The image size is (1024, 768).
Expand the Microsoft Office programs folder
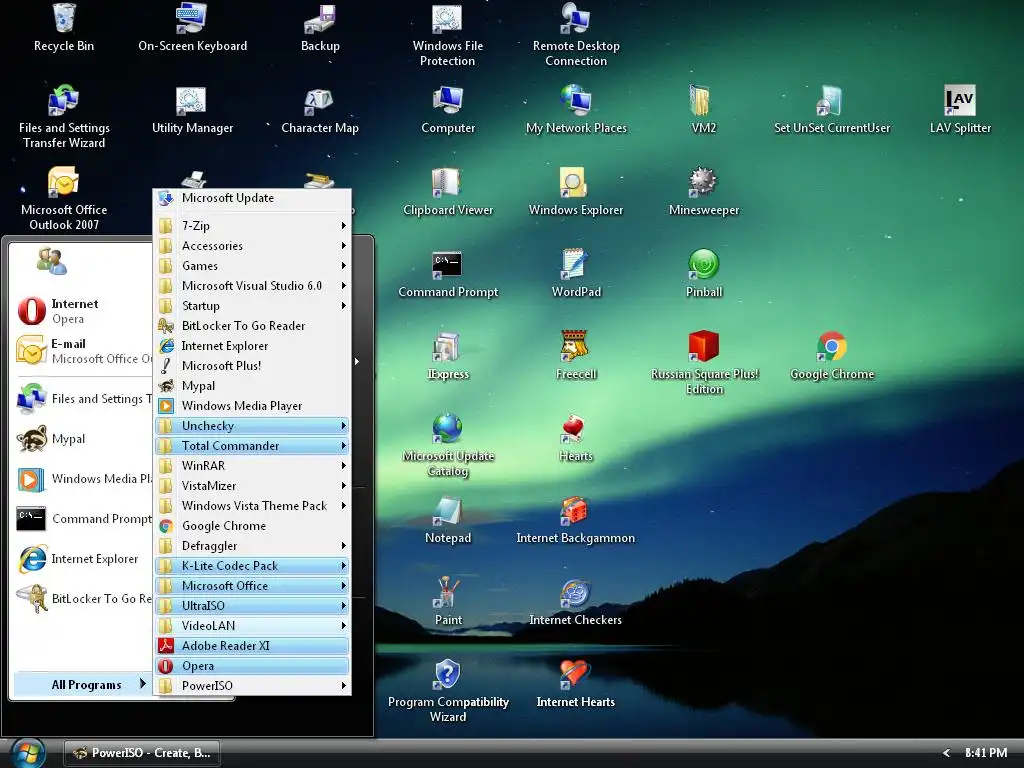pyautogui.click(x=252, y=586)
